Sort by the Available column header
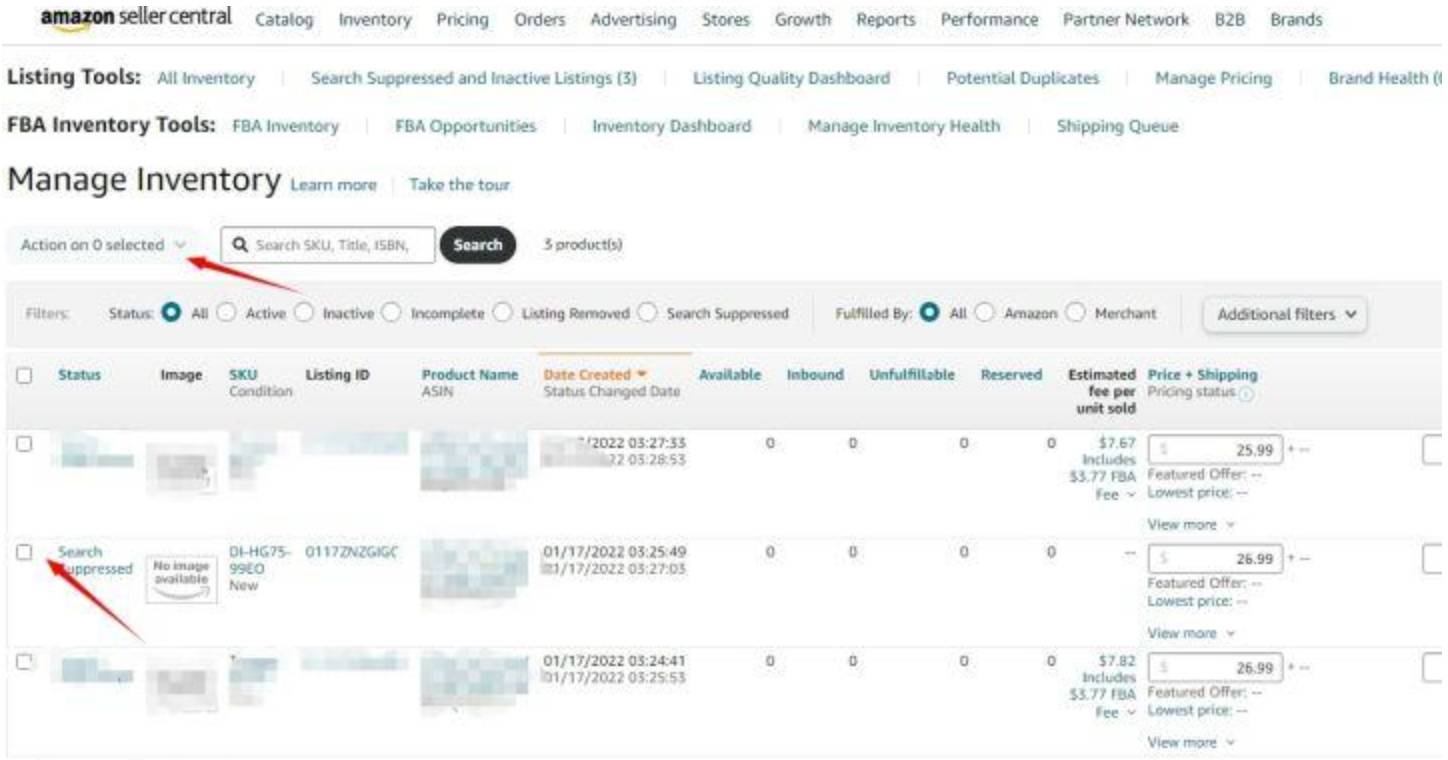The image size is (1448, 760). point(730,375)
